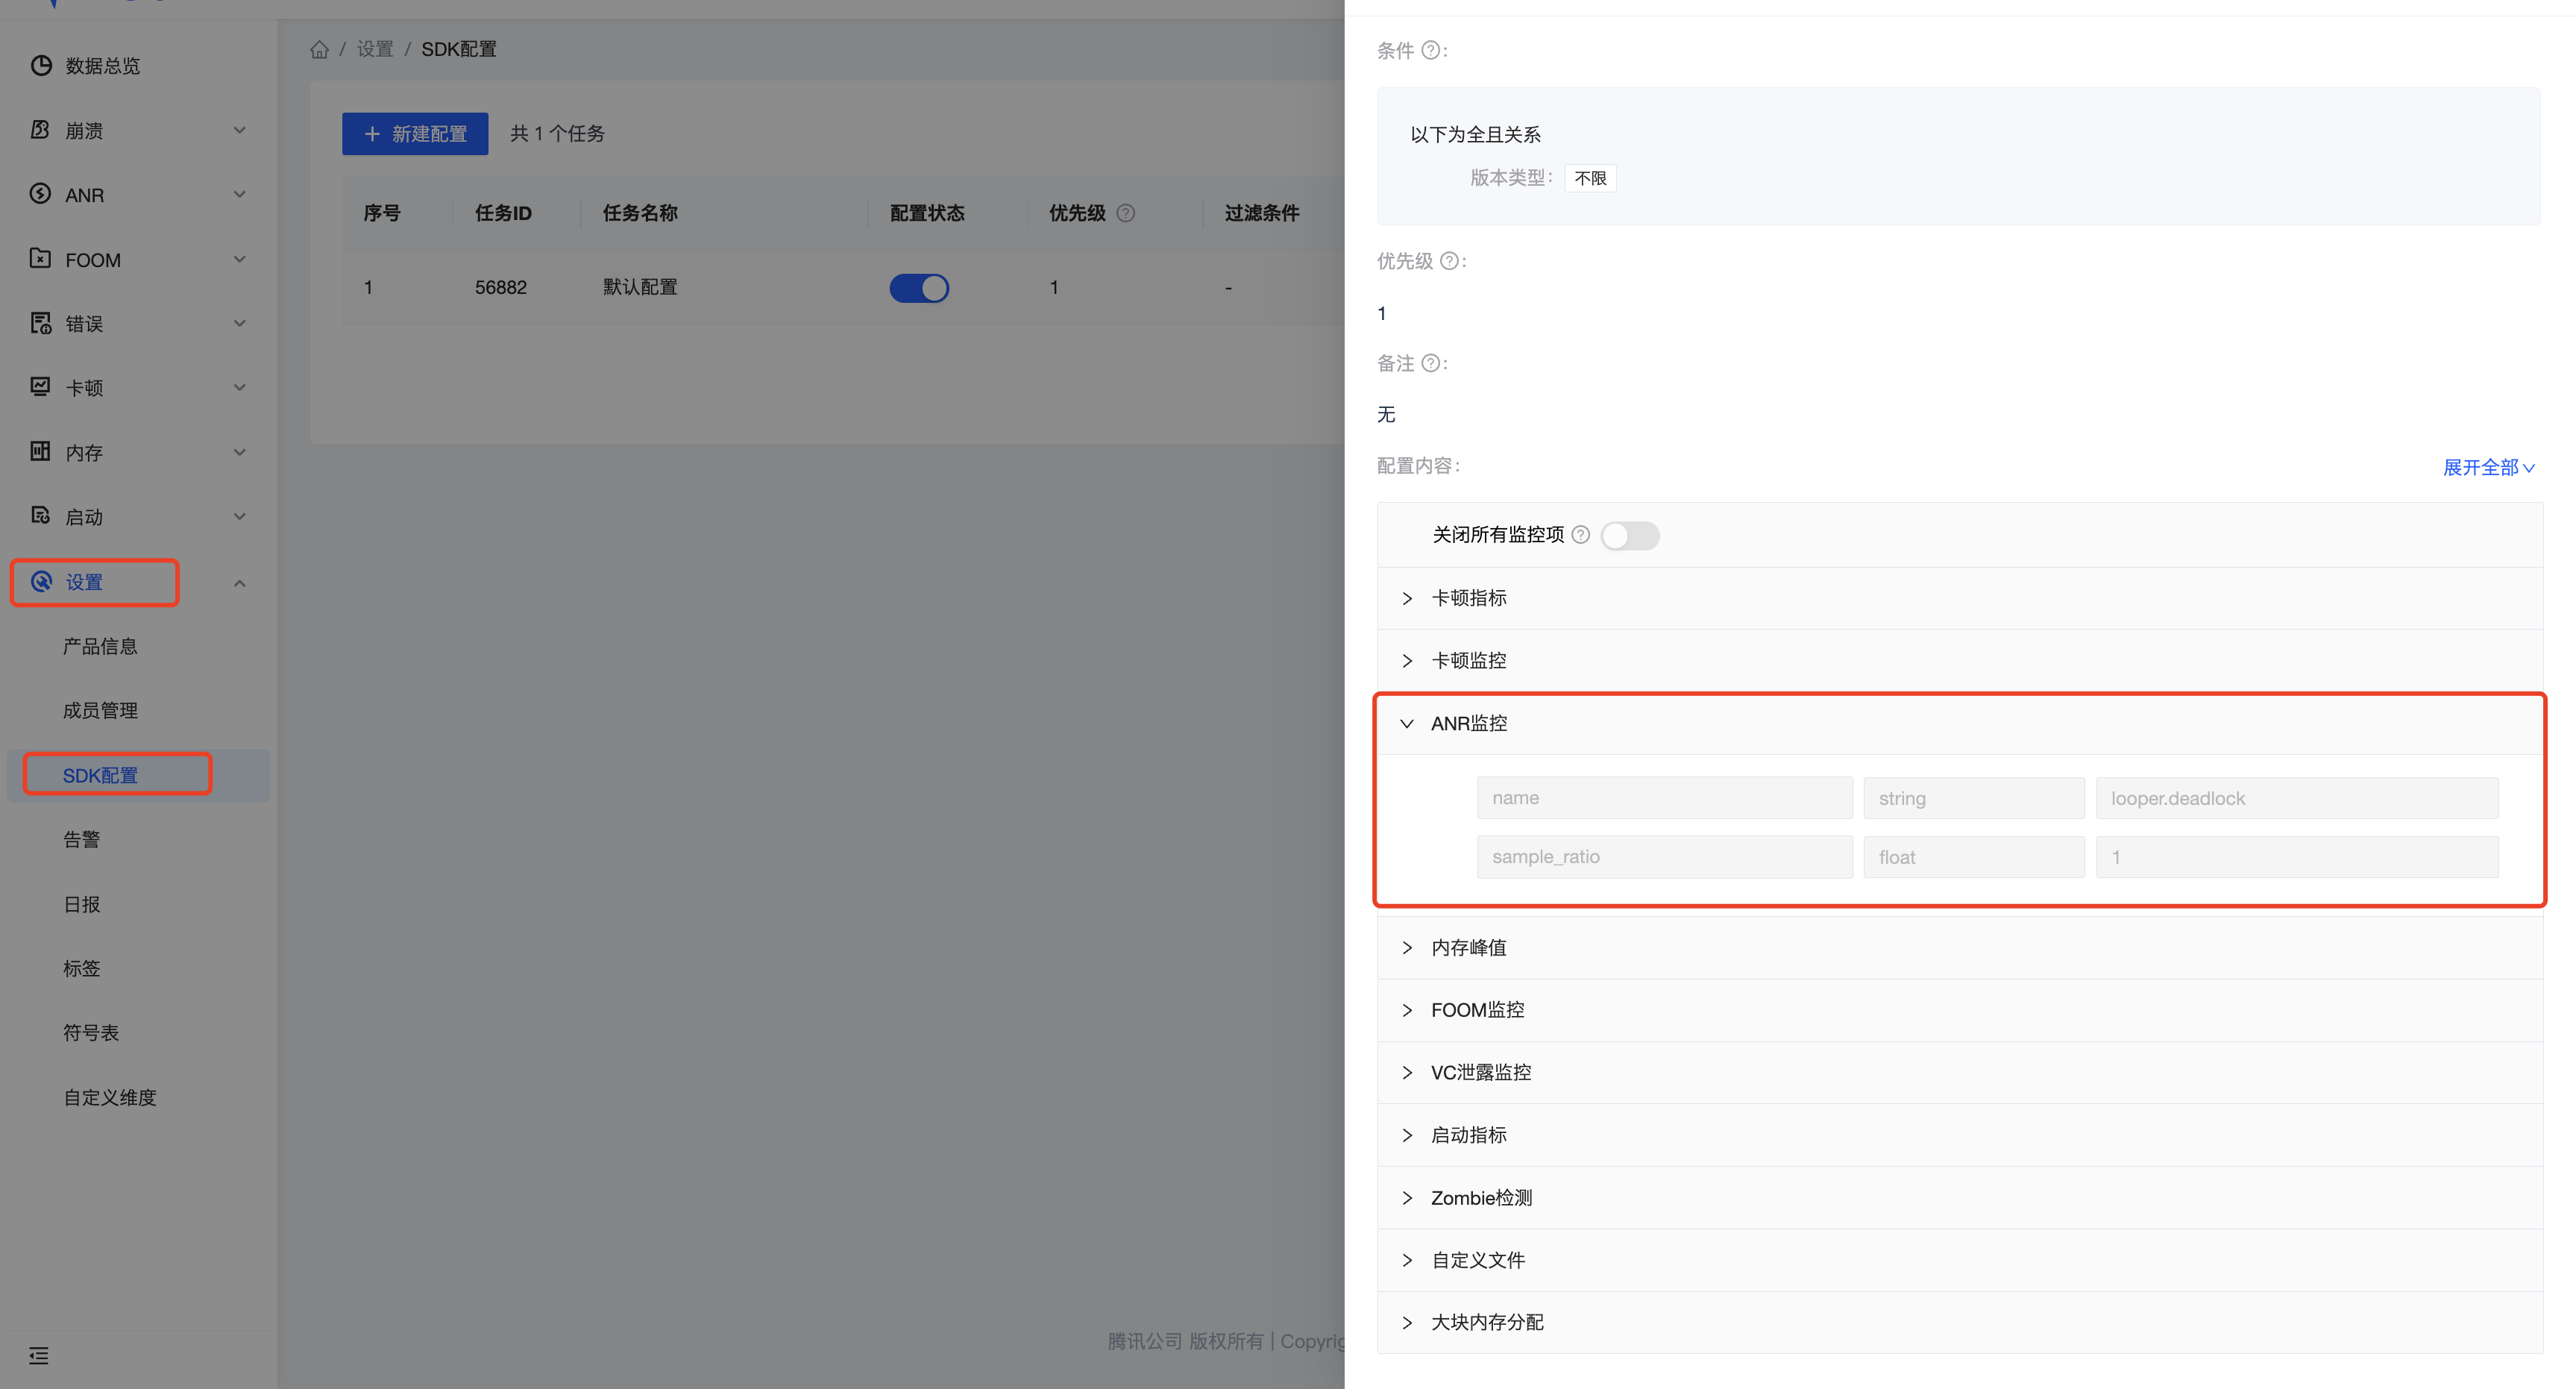Click the 错误 sidebar icon
This screenshot has width=2576, height=1389.
tap(40, 323)
